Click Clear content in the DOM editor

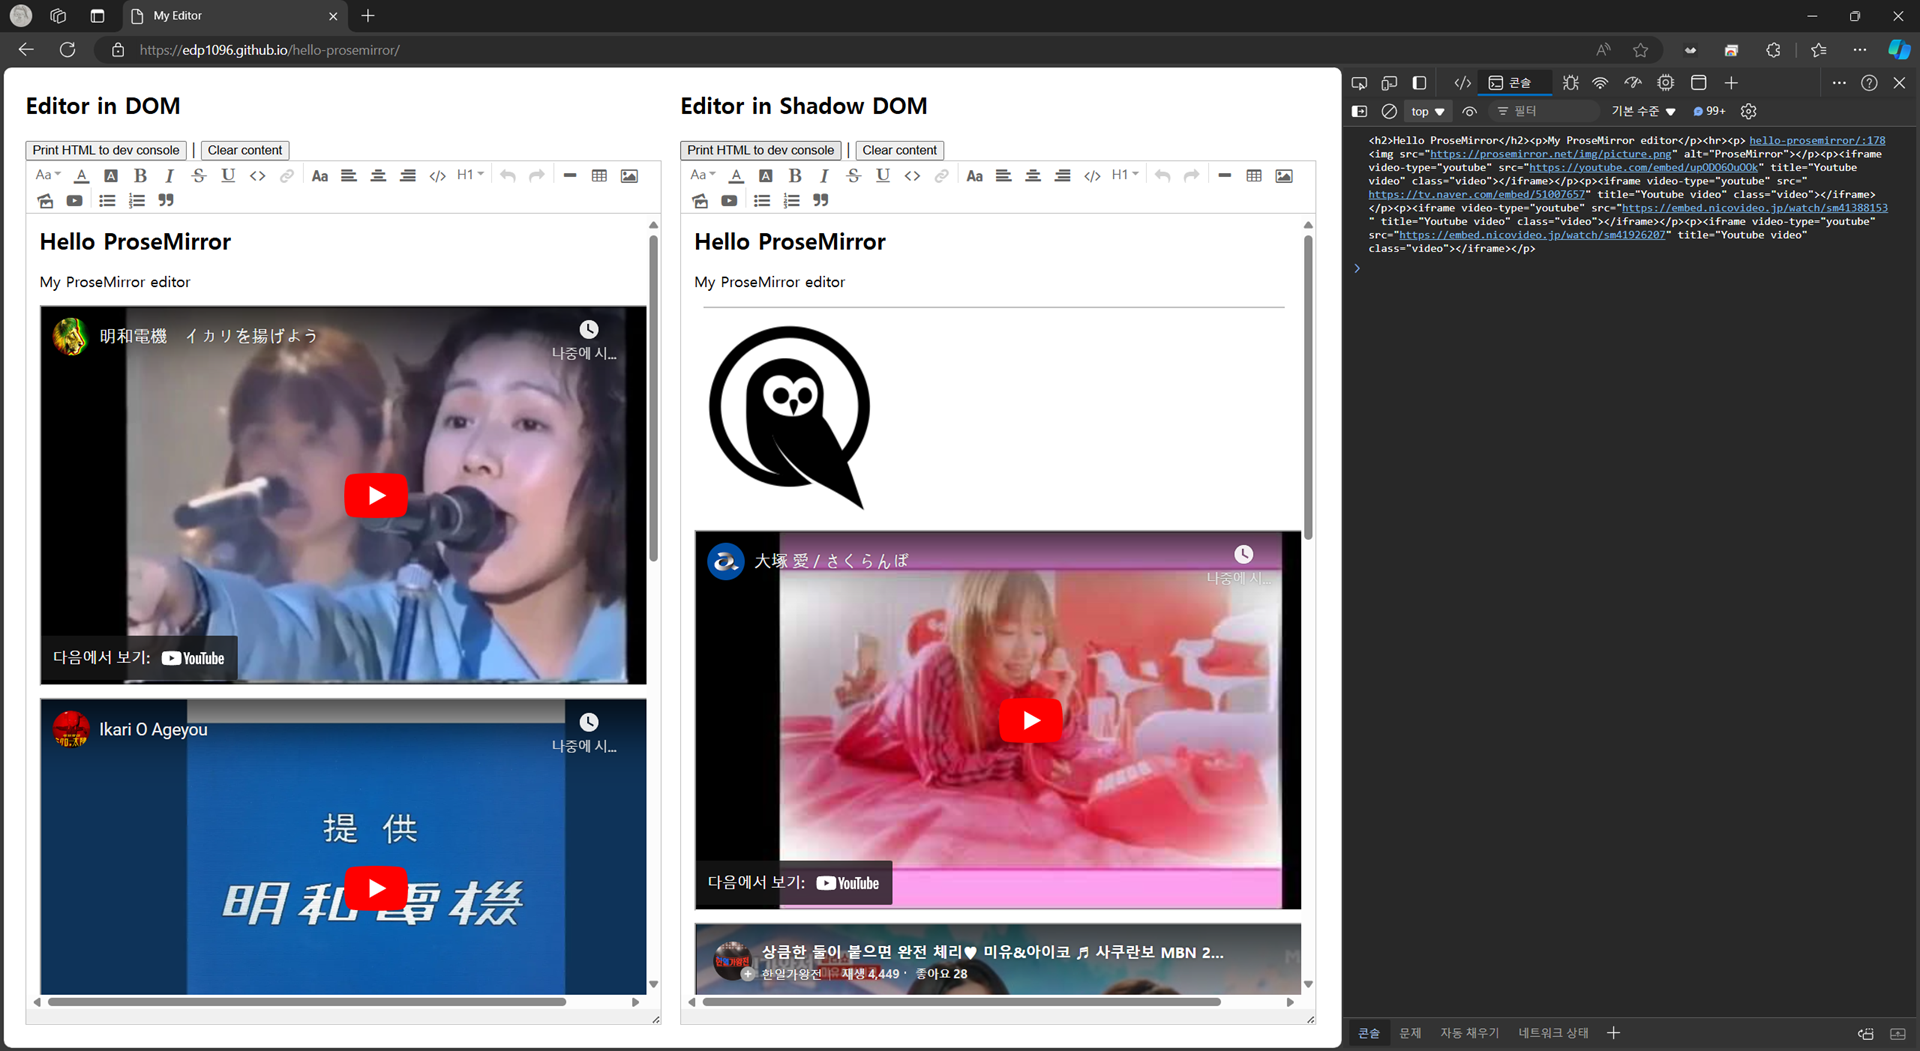click(245, 150)
